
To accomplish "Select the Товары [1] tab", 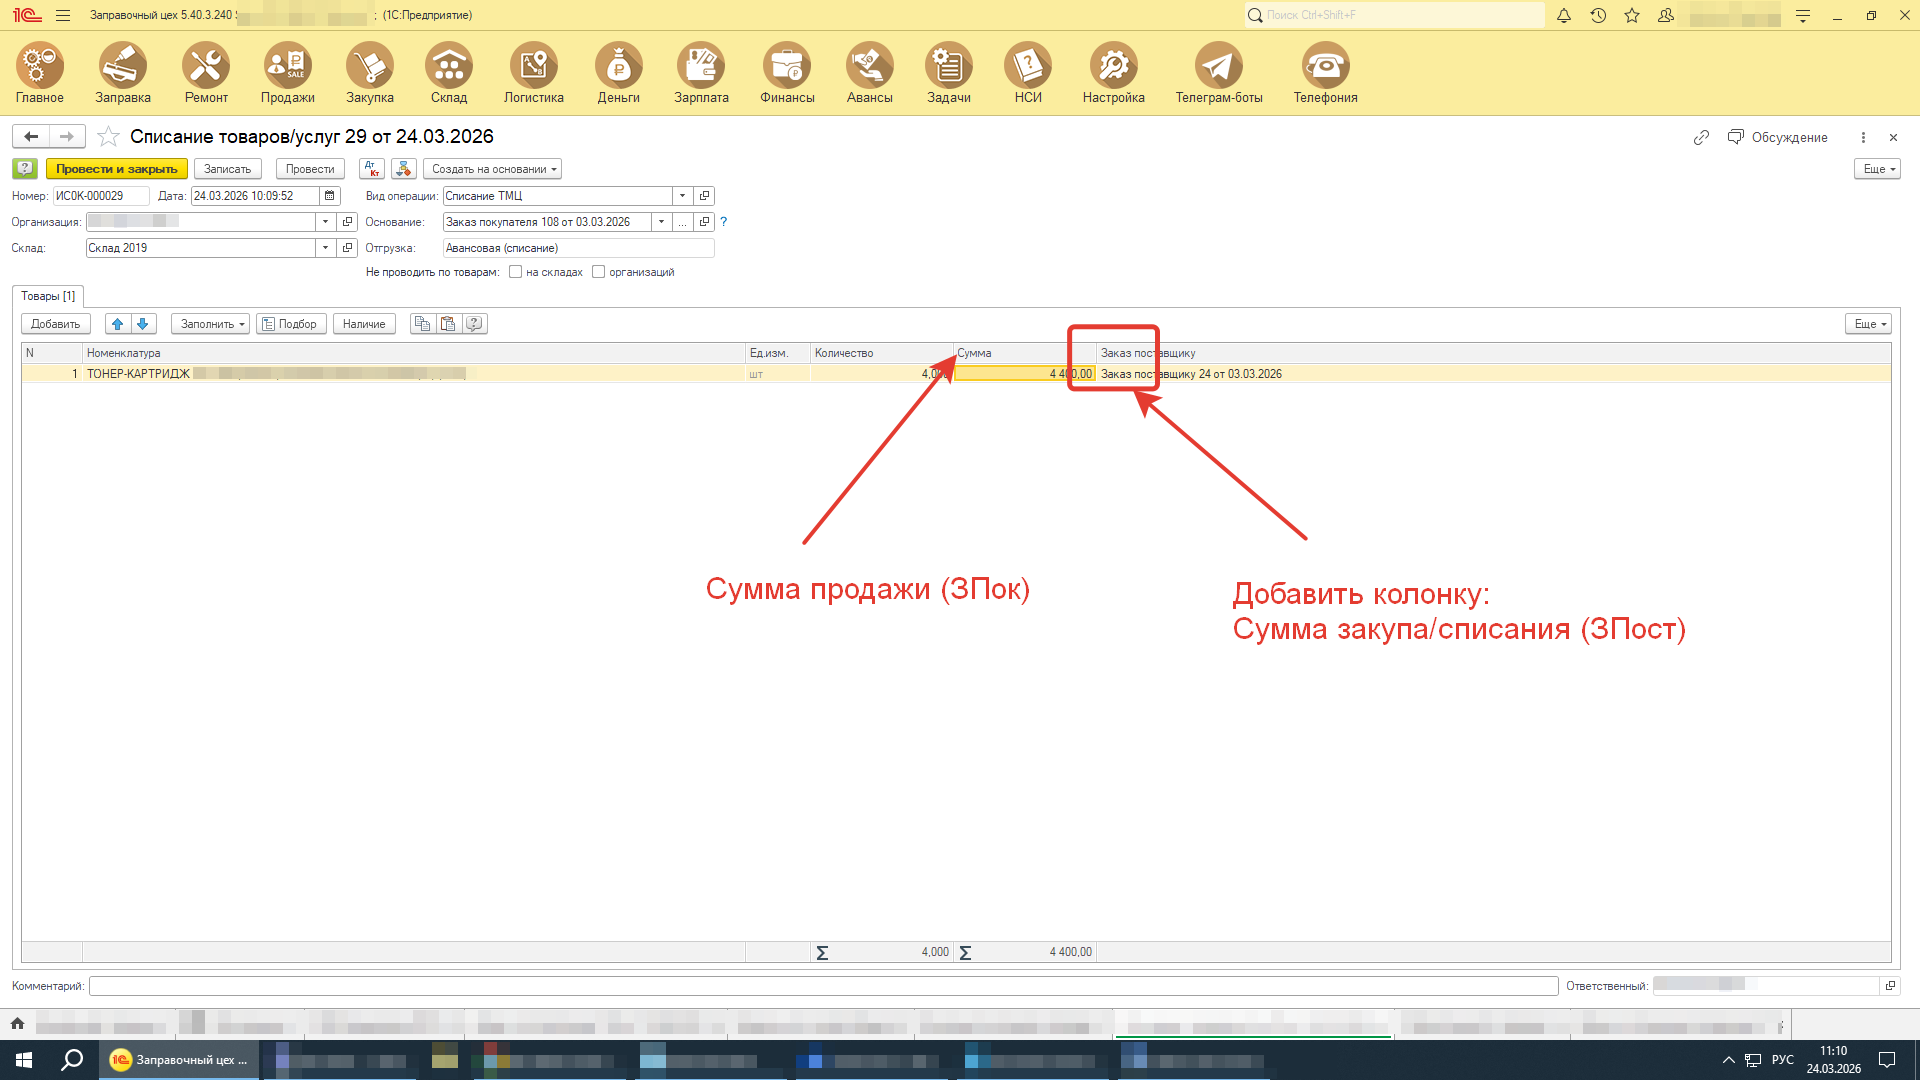I will click(48, 296).
